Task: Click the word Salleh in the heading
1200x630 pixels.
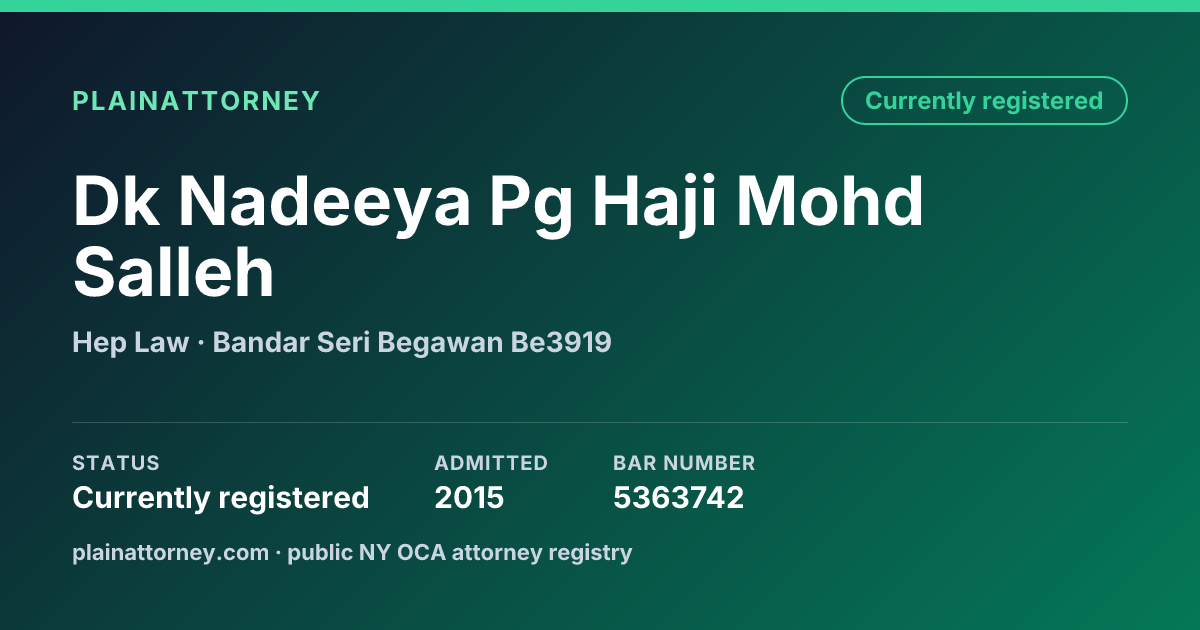Action: [x=173, y=273]
